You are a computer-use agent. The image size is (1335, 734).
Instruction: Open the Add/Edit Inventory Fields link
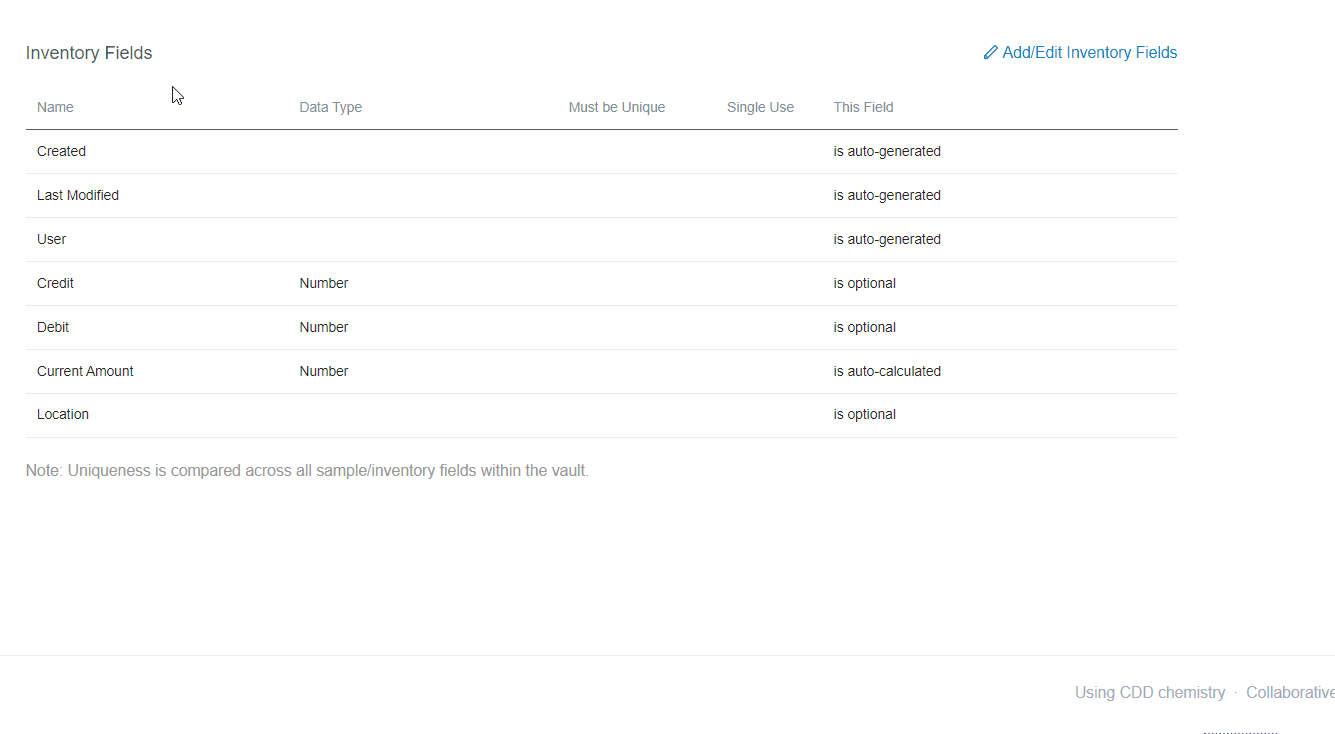pos(1080,53)
